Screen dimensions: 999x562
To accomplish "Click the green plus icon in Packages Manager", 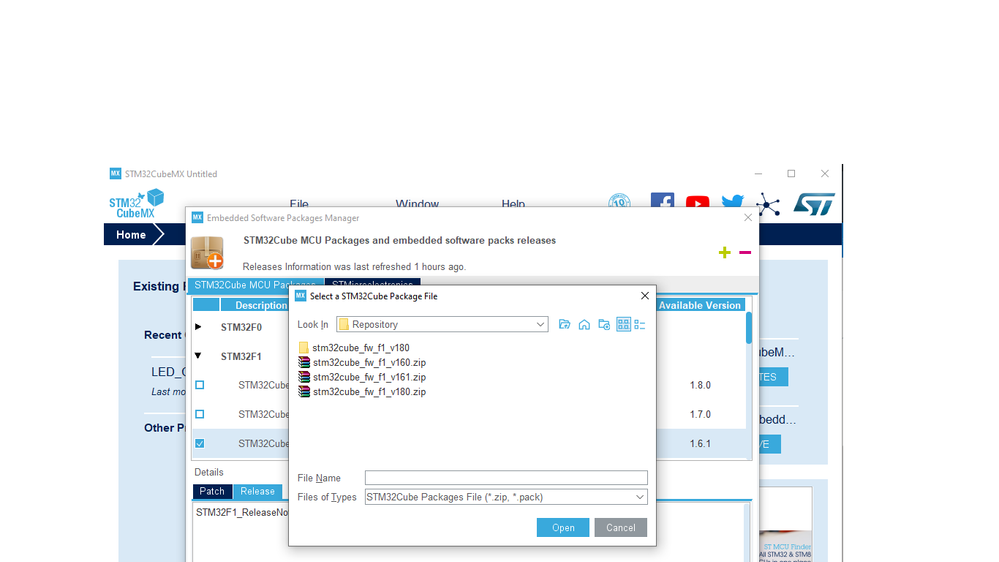I will coord(724,252).
